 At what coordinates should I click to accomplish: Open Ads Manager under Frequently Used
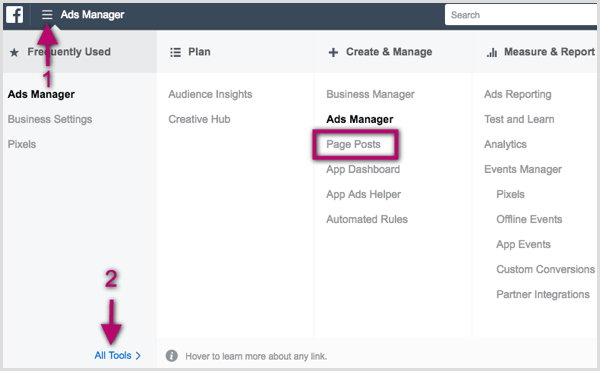(41, 94)
